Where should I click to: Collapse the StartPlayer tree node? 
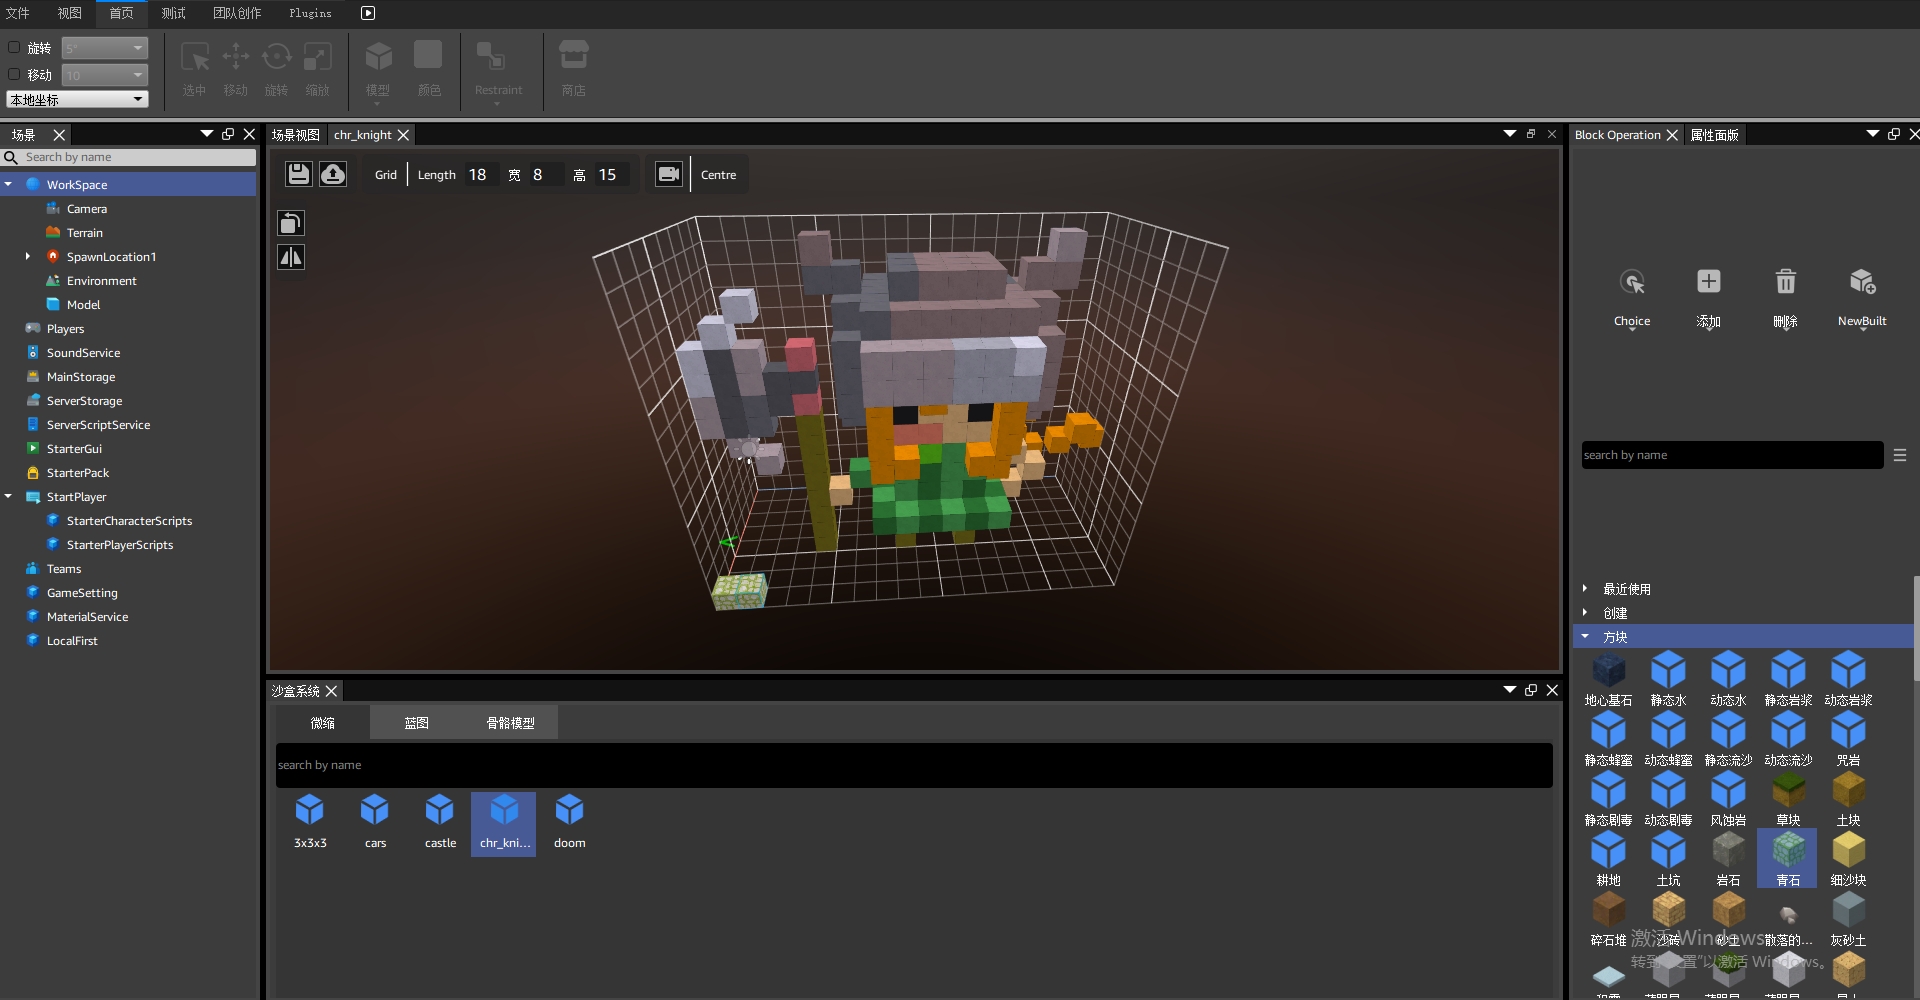9,496
